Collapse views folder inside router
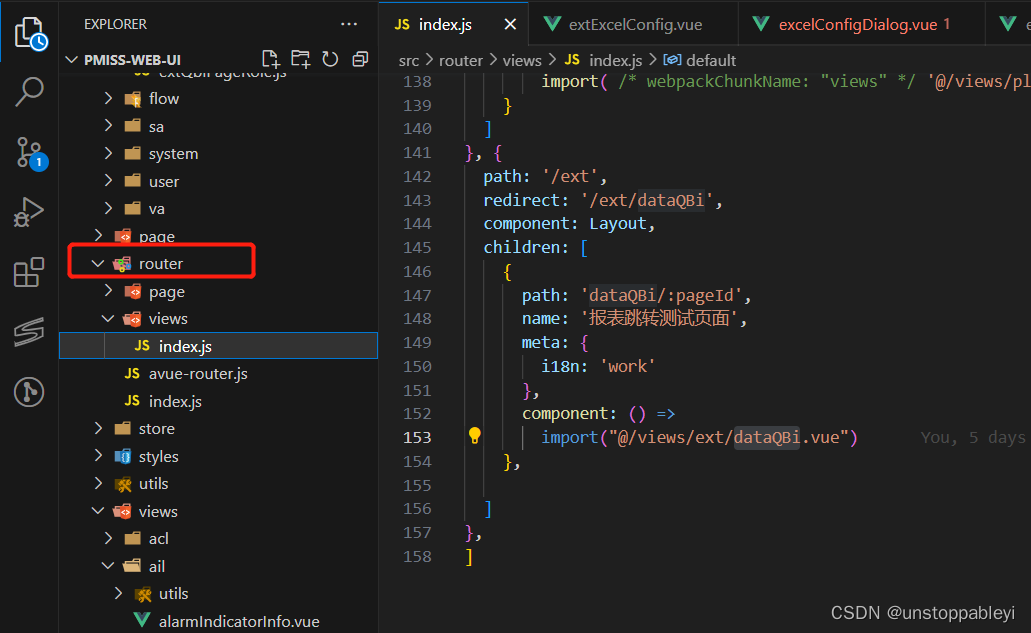 click(108, 319)
